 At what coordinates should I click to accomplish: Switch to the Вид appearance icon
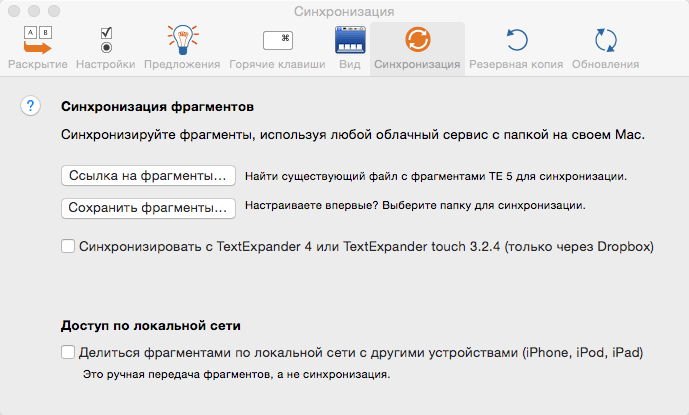(350, 40)
